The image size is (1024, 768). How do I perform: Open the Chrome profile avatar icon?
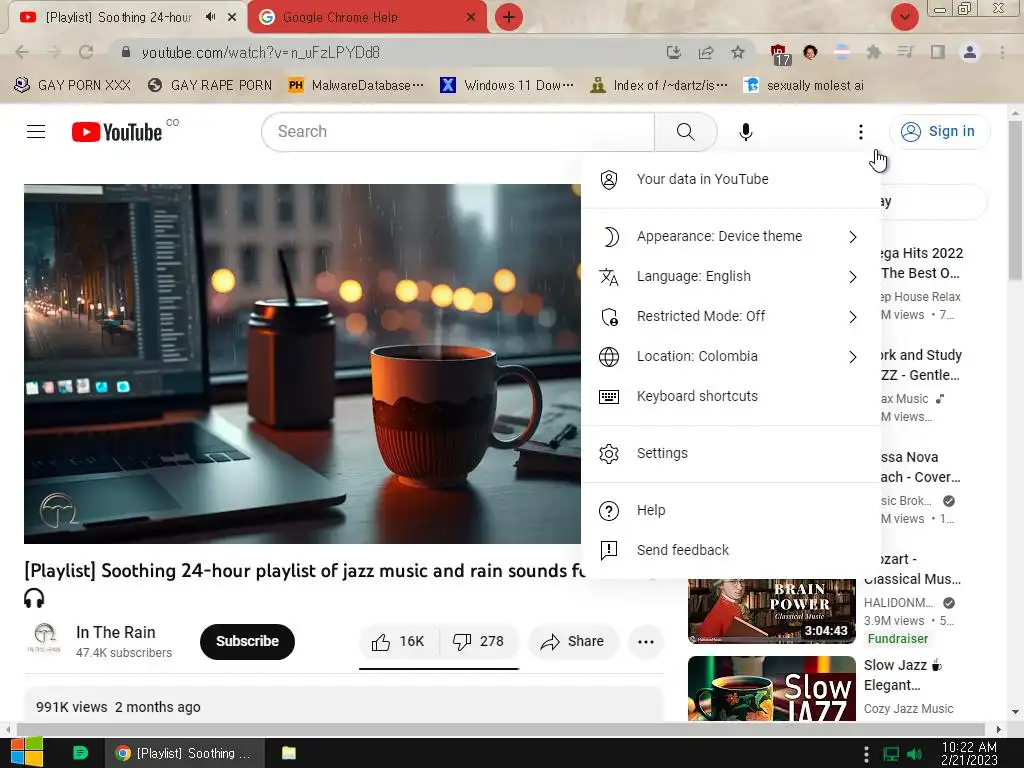(970, 52)
